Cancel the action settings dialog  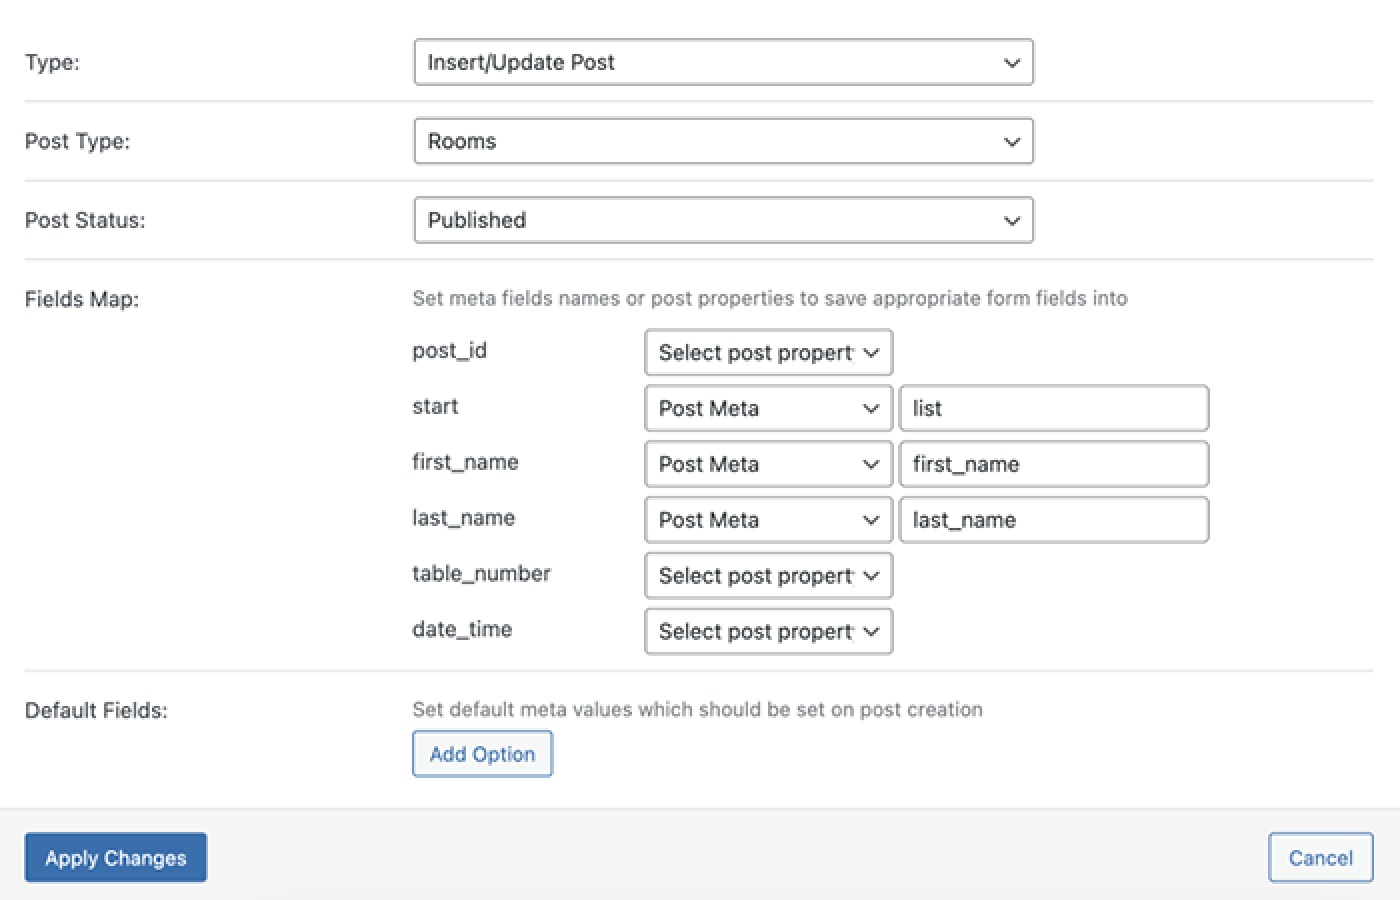[1320, 858]
